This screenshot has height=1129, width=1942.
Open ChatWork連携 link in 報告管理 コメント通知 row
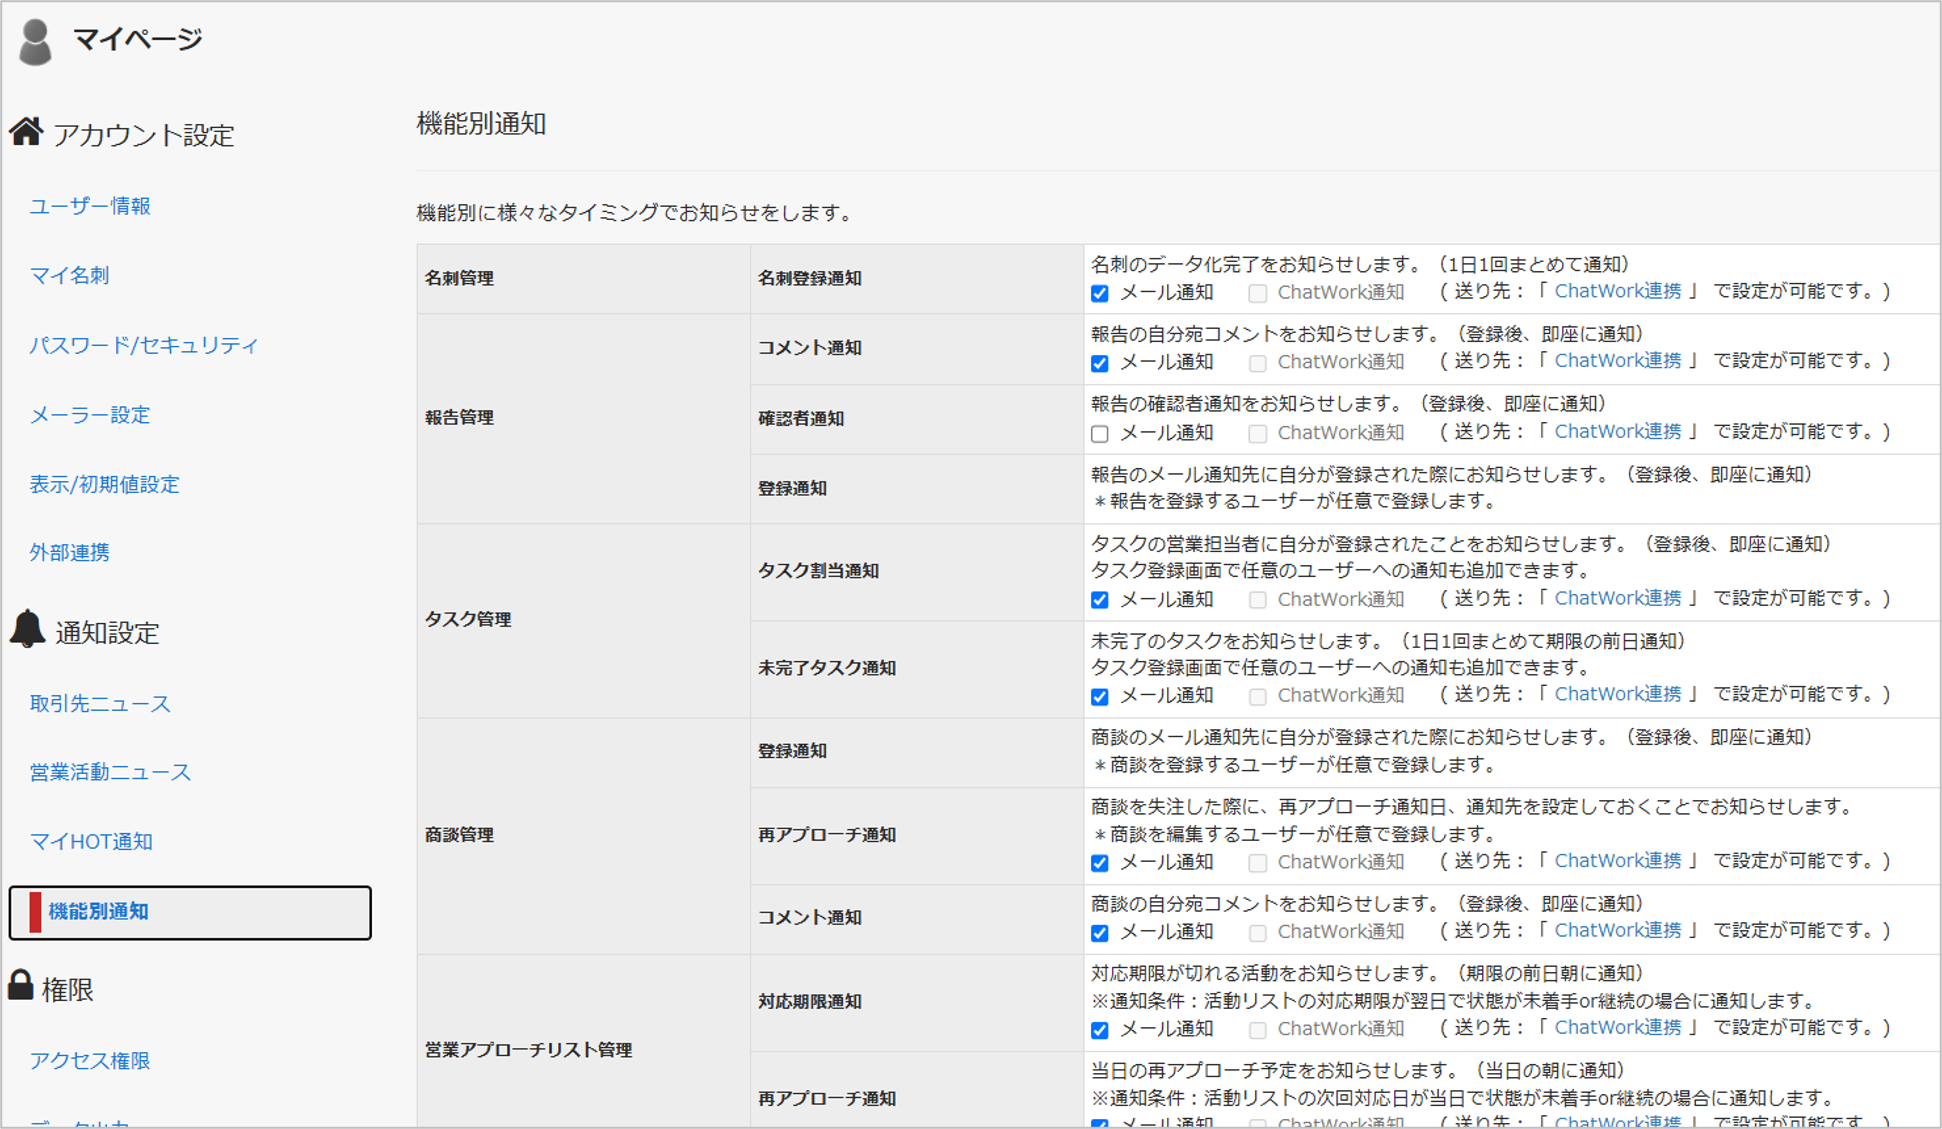tap(1618, 361)
